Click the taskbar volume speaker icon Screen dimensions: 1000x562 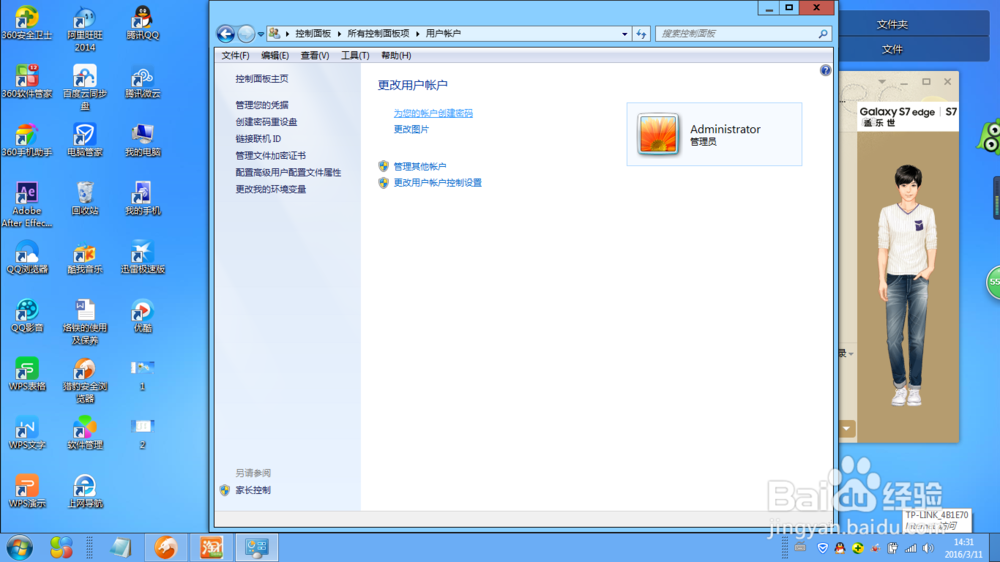click(x=928, y=548)
